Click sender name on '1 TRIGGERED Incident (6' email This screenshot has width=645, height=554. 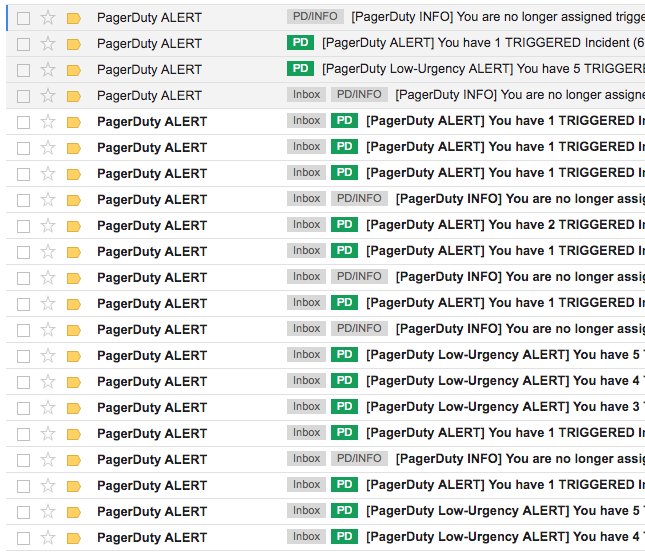[149, 44]
